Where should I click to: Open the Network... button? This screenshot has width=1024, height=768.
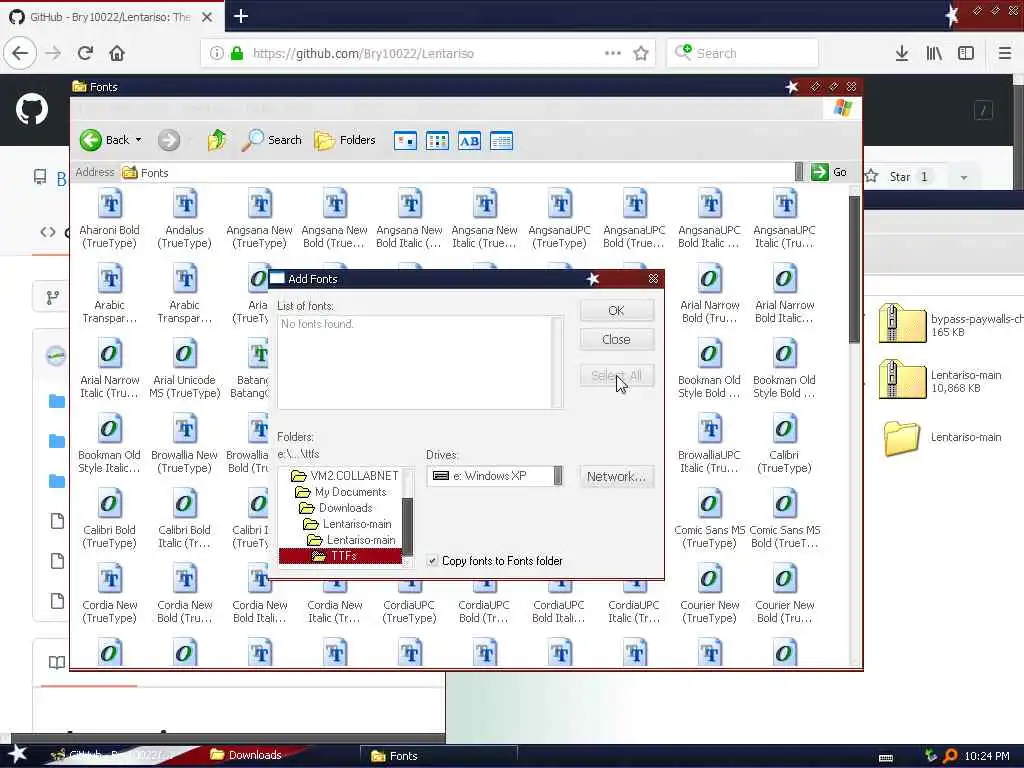click(616, 477)
